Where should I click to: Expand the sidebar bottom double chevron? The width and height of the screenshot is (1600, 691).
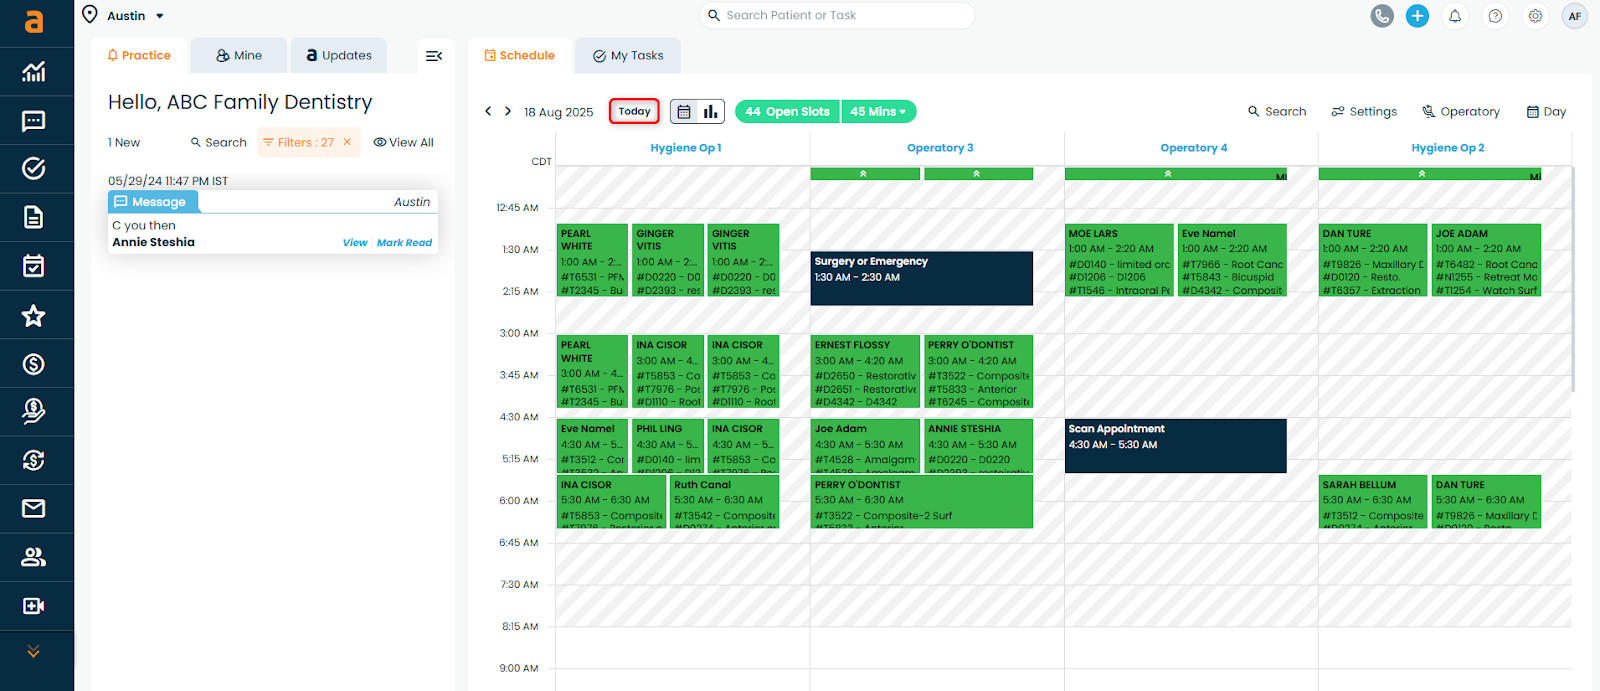click(x=34, y=652)
